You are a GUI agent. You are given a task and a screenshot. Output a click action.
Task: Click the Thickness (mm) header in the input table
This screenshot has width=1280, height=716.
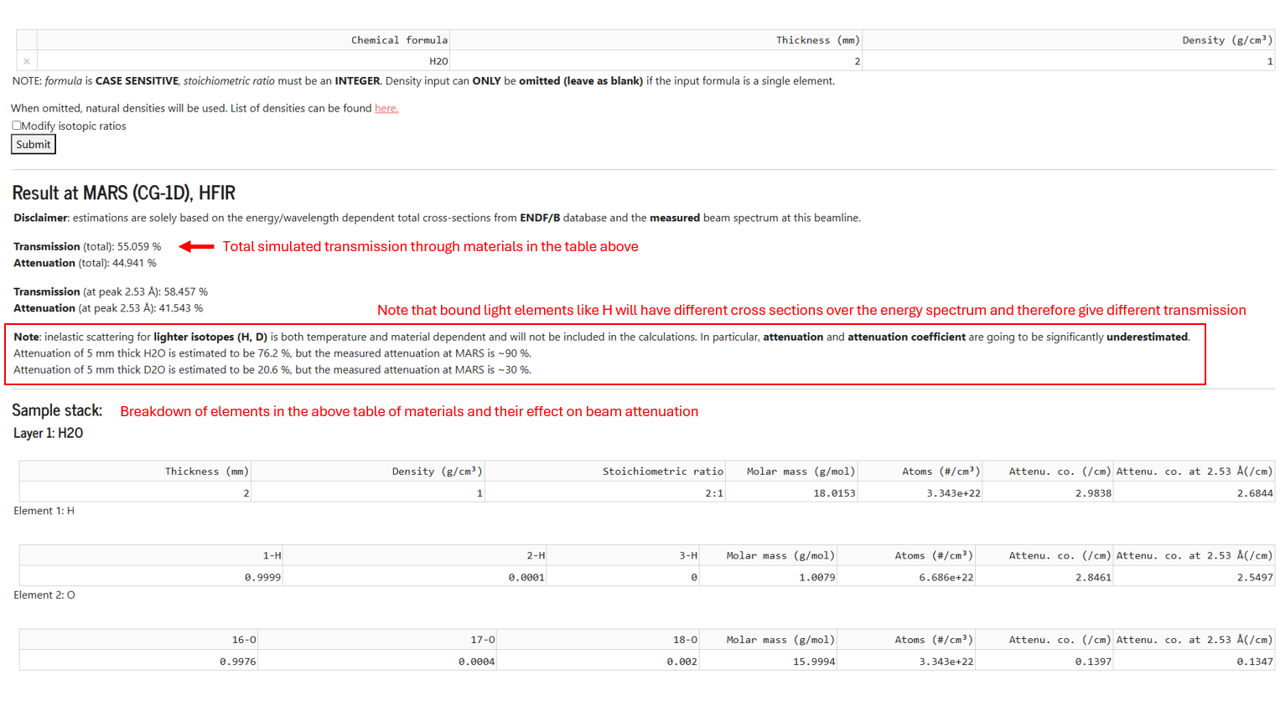pyautogui.click(x=655, y=40)
